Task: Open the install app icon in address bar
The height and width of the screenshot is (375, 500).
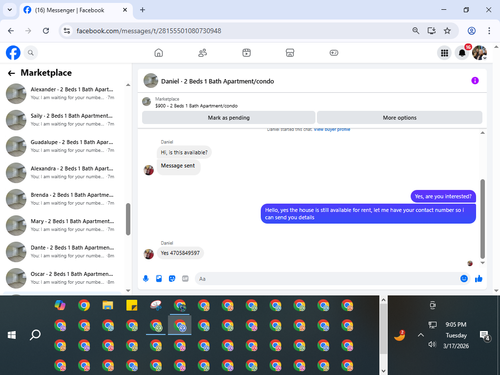Action: [x=431, y=31]
